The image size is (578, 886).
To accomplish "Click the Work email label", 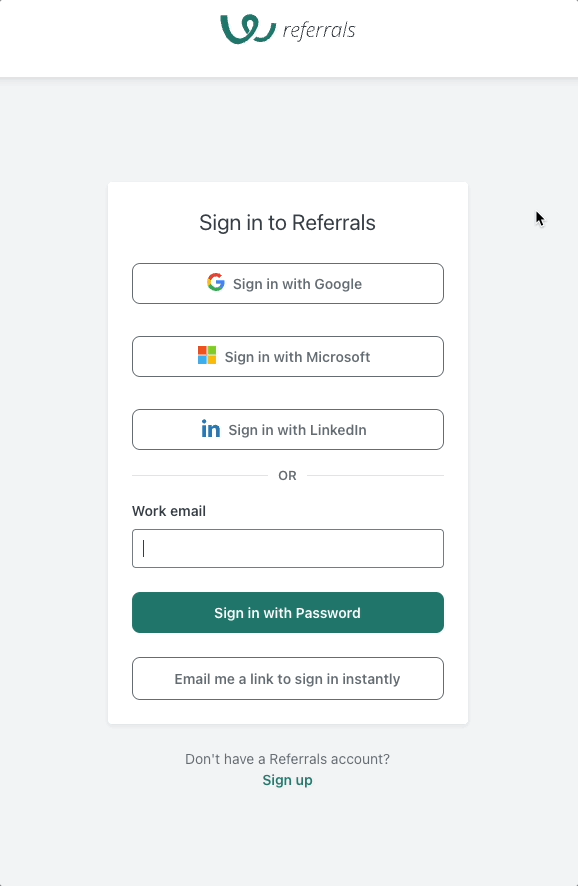I will (x=168, y=511).
